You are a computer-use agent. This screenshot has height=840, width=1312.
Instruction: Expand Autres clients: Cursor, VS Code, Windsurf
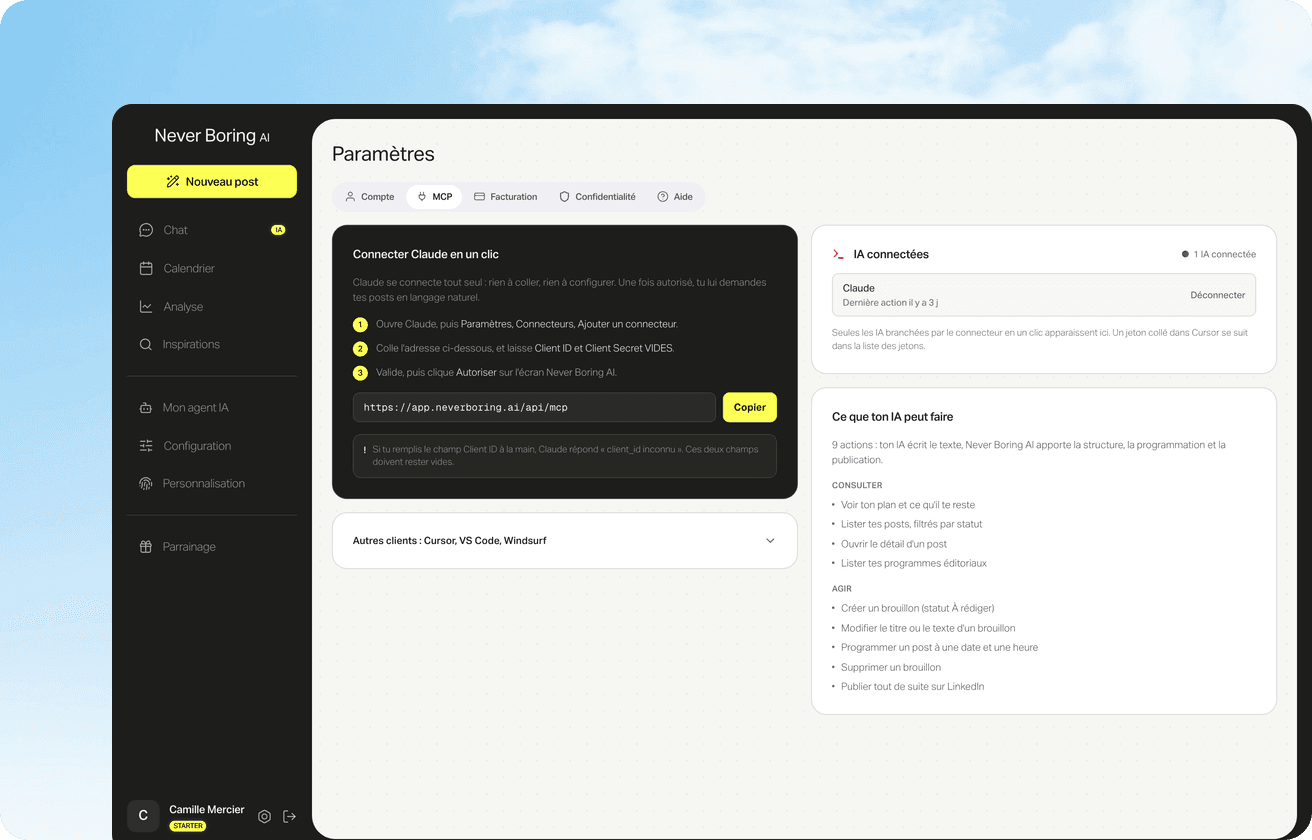[565, 541]
